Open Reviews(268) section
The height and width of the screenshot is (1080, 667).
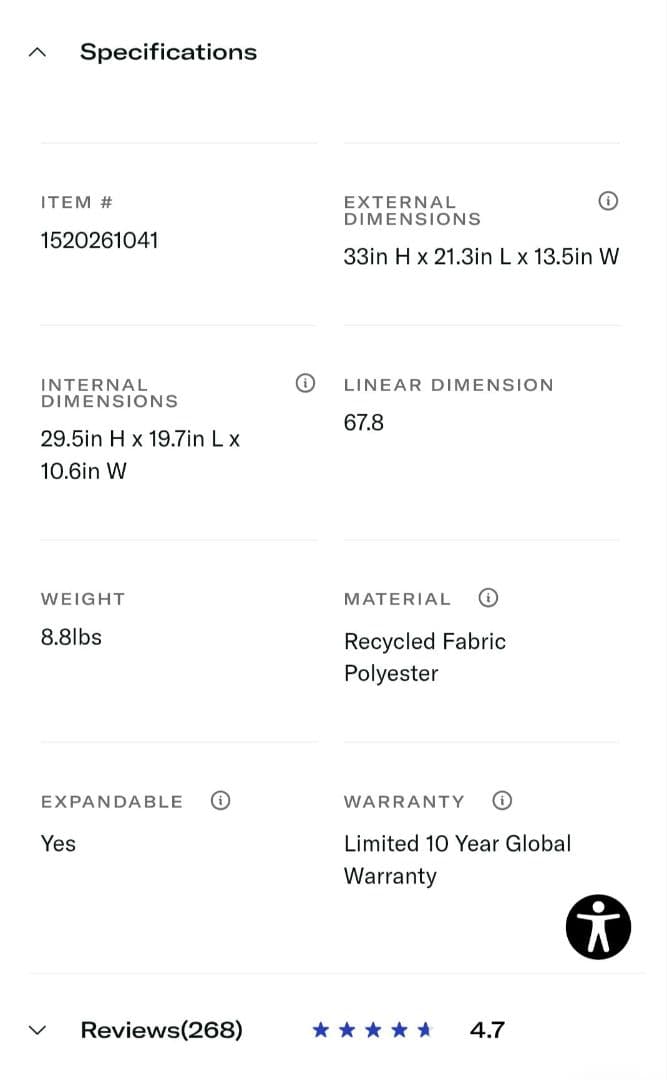(161, 1030)
